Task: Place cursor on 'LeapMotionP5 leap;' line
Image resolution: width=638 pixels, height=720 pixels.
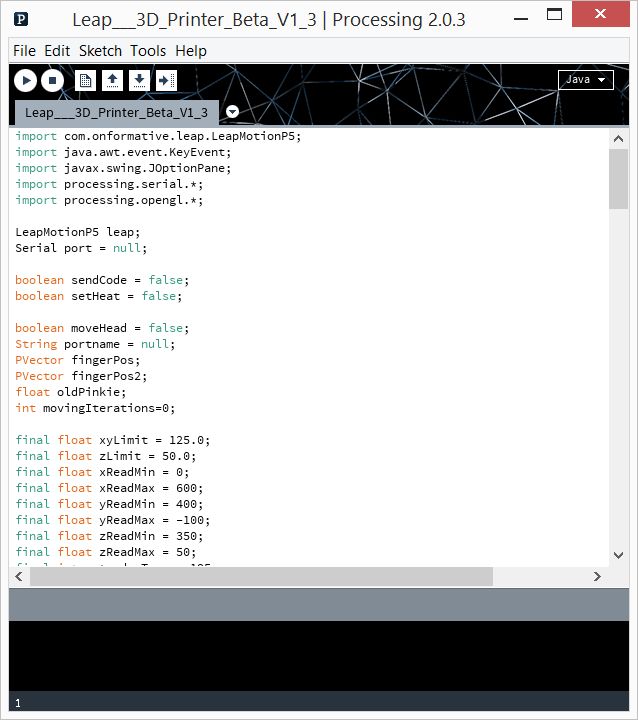Action: pyautogui.click(x=80, y=232)
